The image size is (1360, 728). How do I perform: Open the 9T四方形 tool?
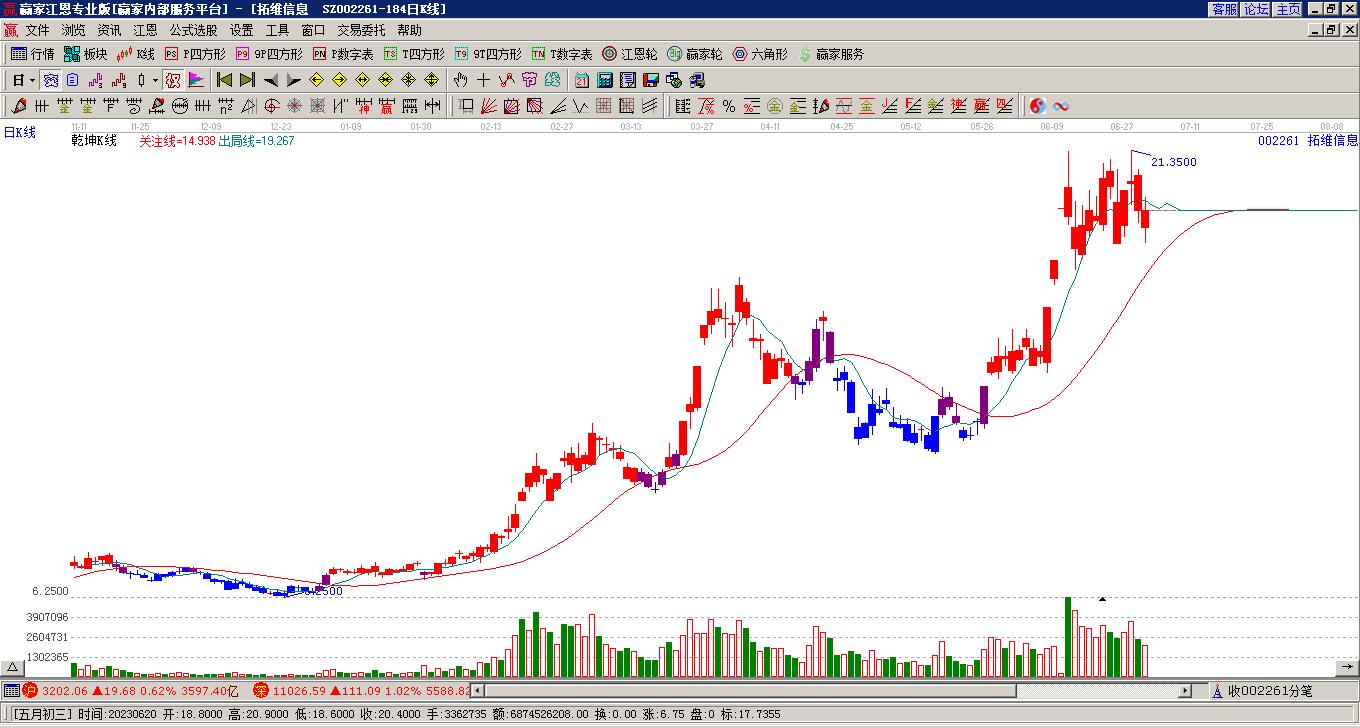[x=488, y=54]
